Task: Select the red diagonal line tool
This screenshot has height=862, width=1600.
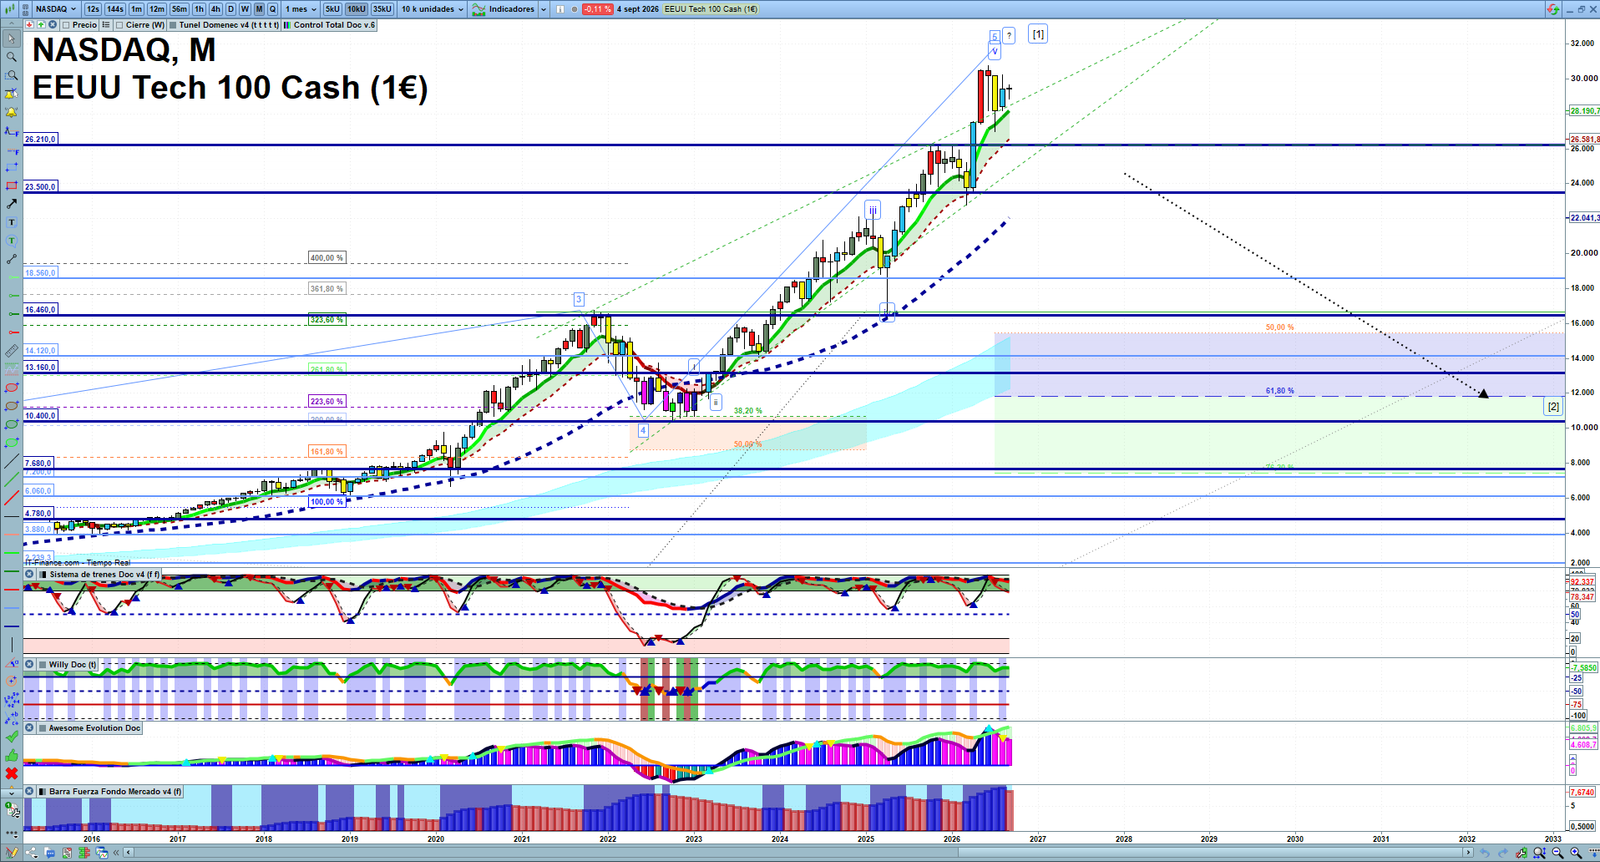Action: [12, 497]
